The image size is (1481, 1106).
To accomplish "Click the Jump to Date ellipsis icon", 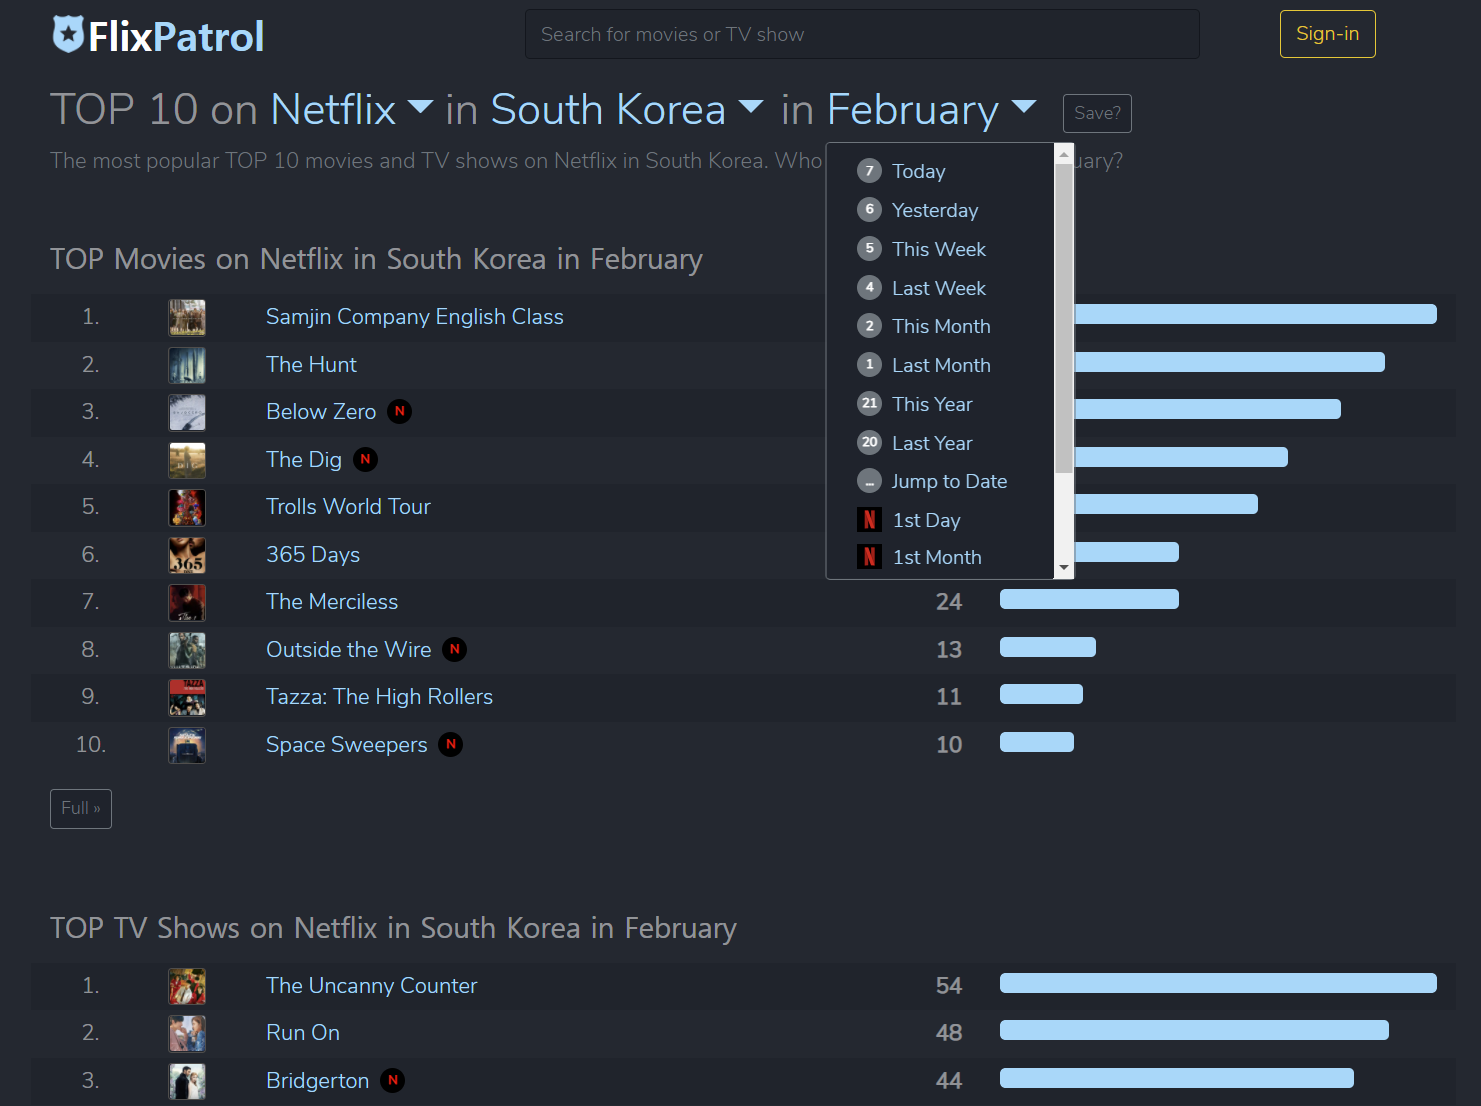I will coord(870,481).
